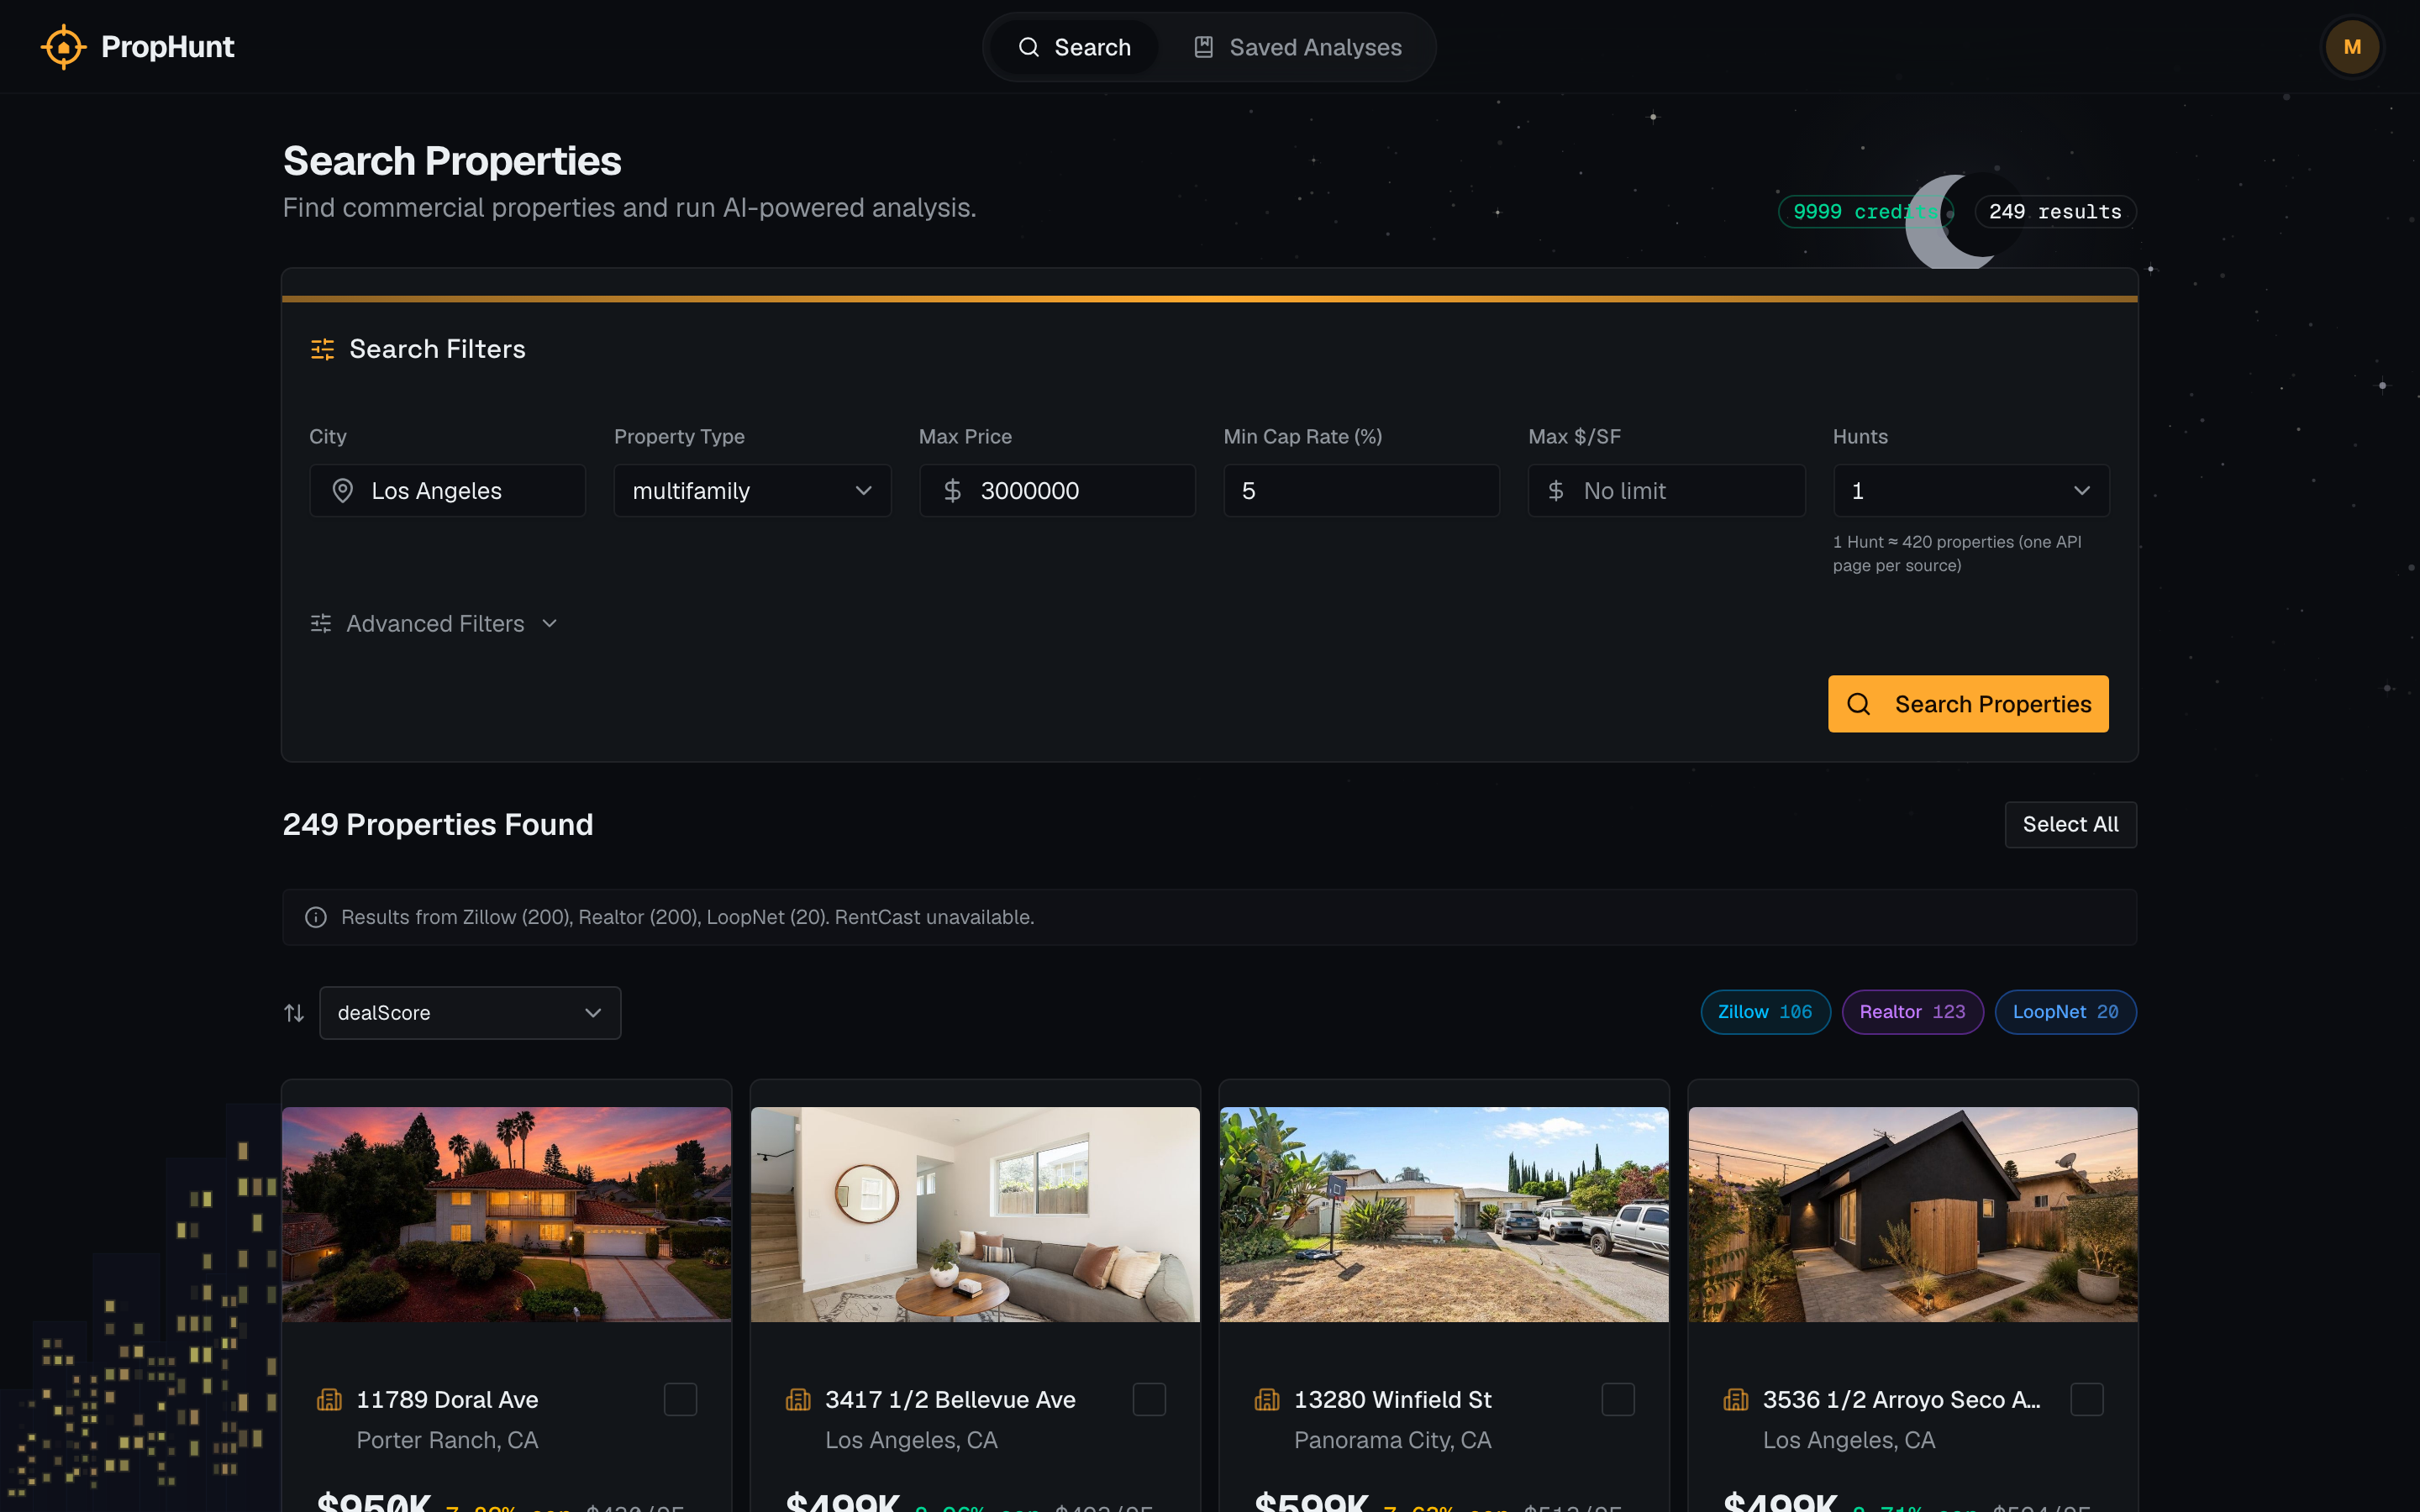2420x1512 pixels.
Task: Open the 3417 1/2 Bellevue Ave interior photo
Action: 975,1214
